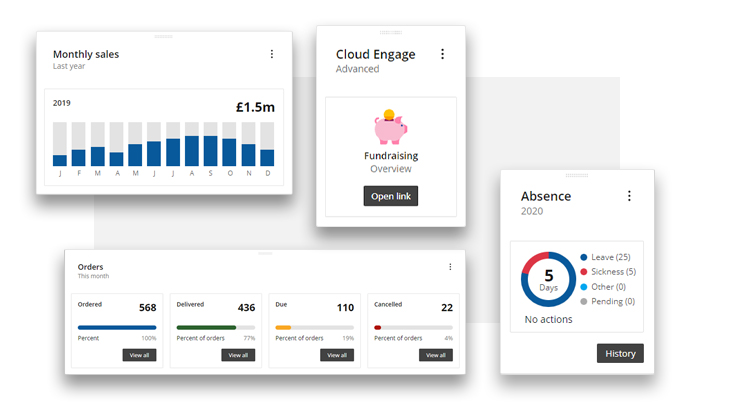This screenshot has height=413, width=735.
Task: Select the Other (0) legend item
Action: [603, 286]
